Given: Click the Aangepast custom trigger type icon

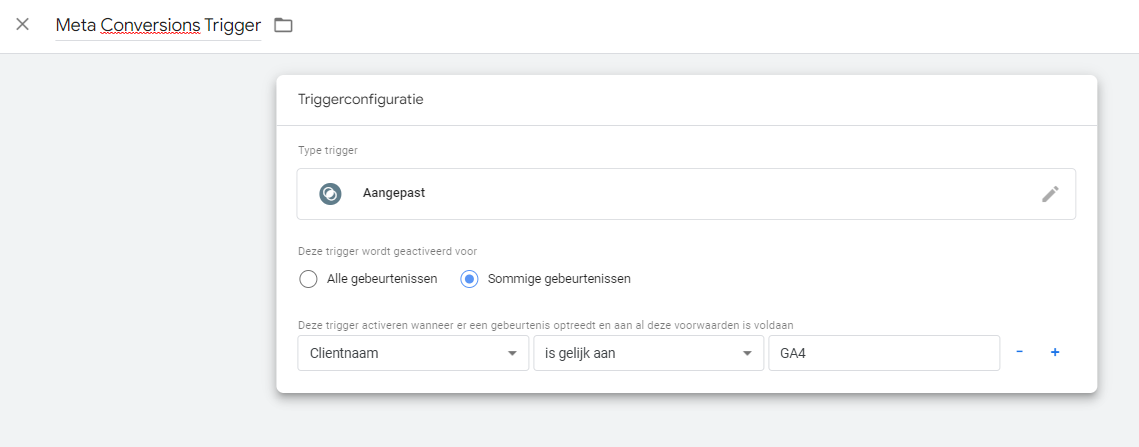Looking at the screenshot, I should (330, 194).
